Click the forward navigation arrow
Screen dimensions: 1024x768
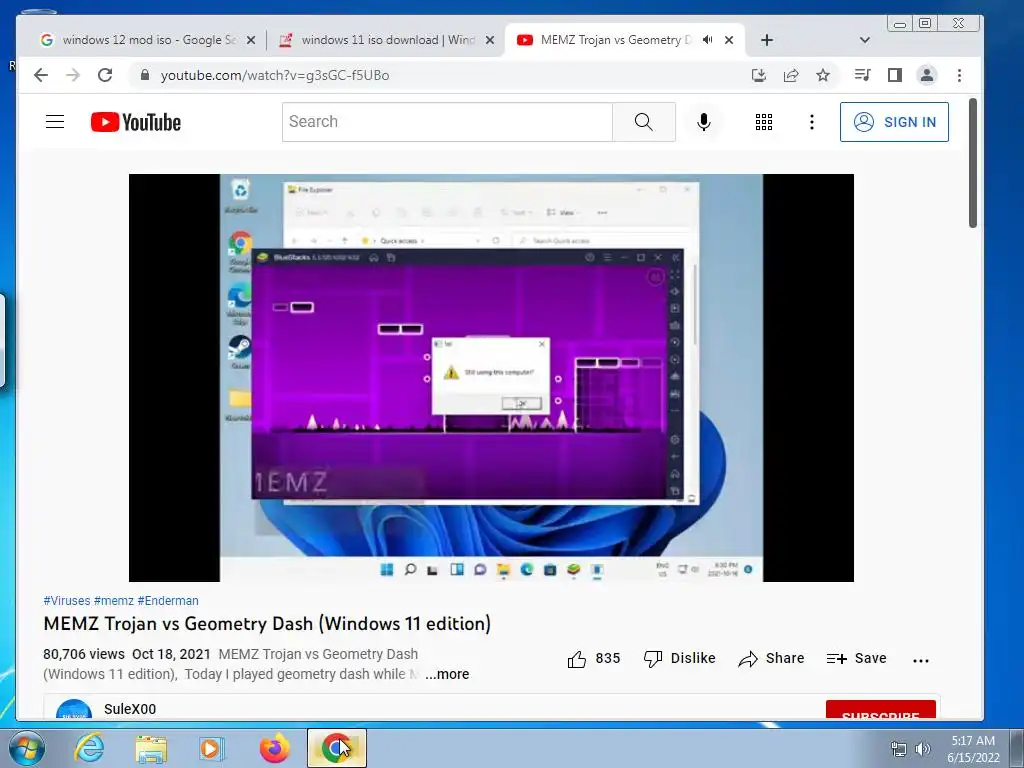click(72, 75)
